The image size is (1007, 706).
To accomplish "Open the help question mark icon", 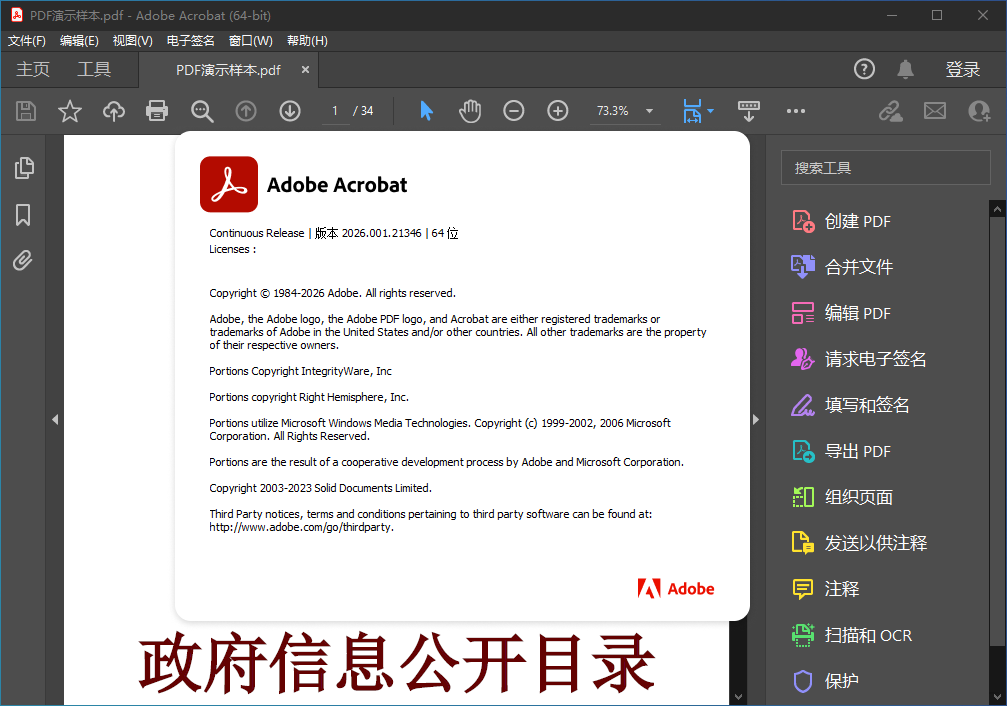I will [864, 69].
